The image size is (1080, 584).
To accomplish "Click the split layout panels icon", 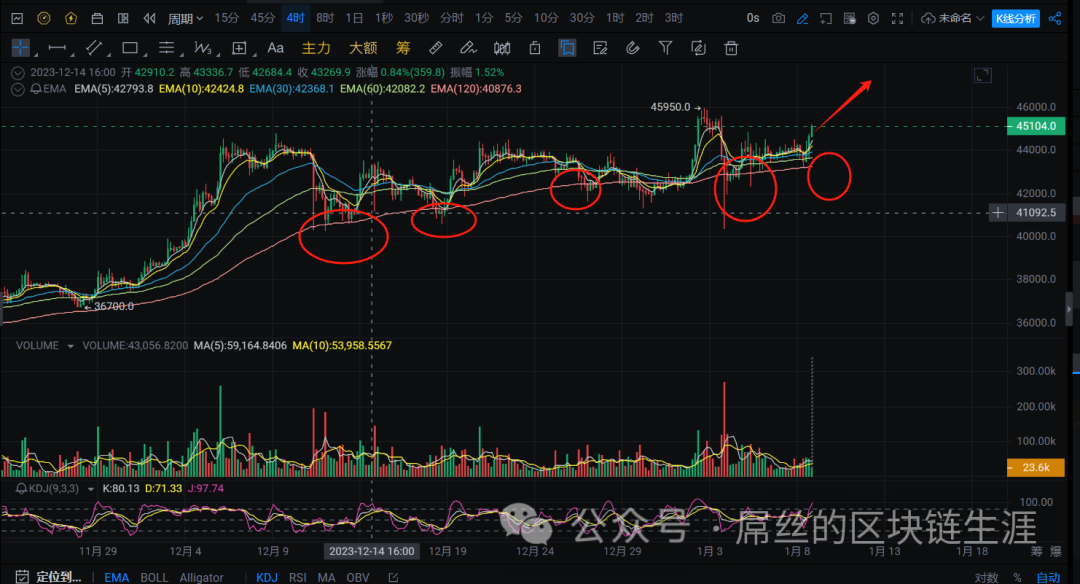I will 123,19.
